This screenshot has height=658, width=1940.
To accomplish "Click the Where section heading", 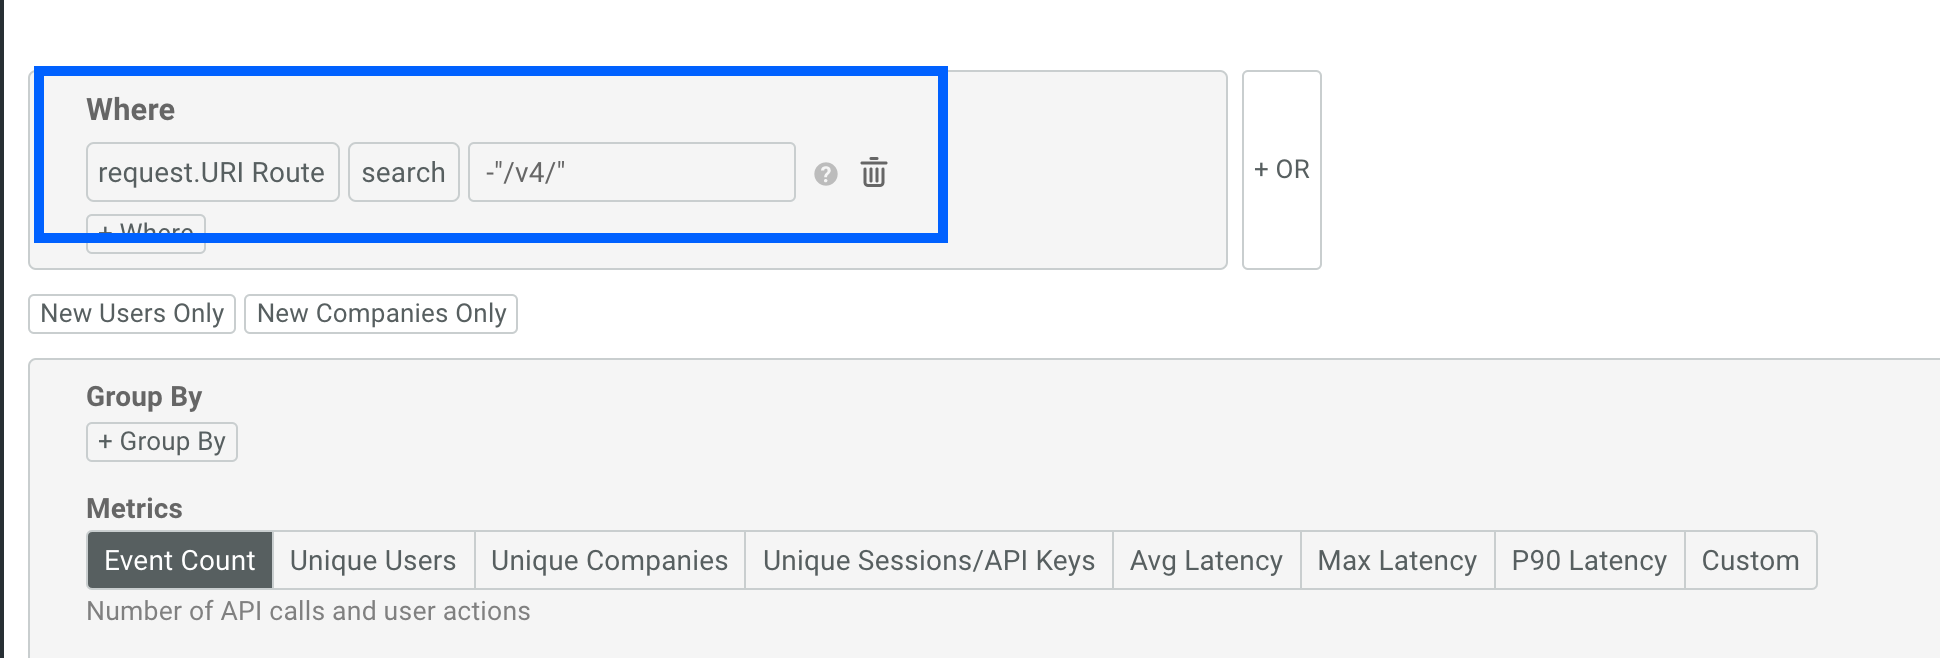I will click(x=132, y=109).
